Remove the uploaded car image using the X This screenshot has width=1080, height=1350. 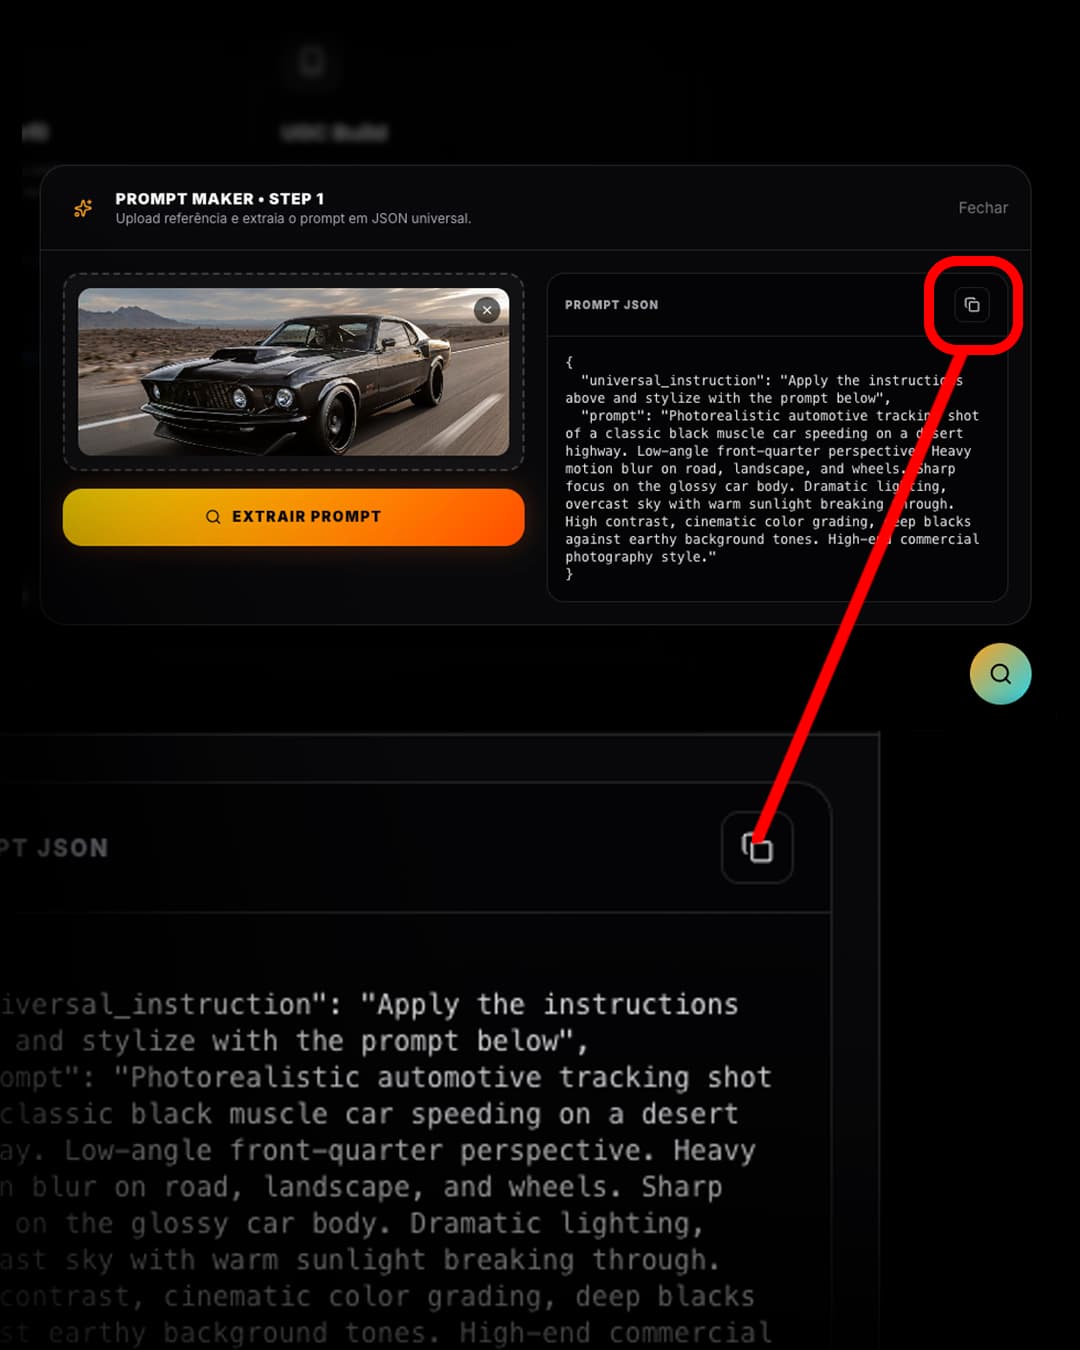pyautogui.click(x=487, y=310)
